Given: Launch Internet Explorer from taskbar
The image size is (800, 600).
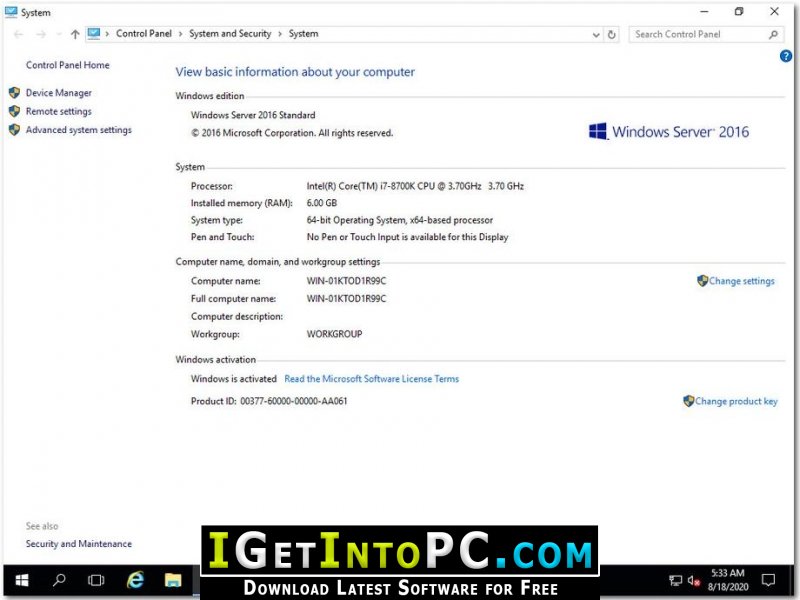Looking at the screenshot, I should [x=135, y=580].
